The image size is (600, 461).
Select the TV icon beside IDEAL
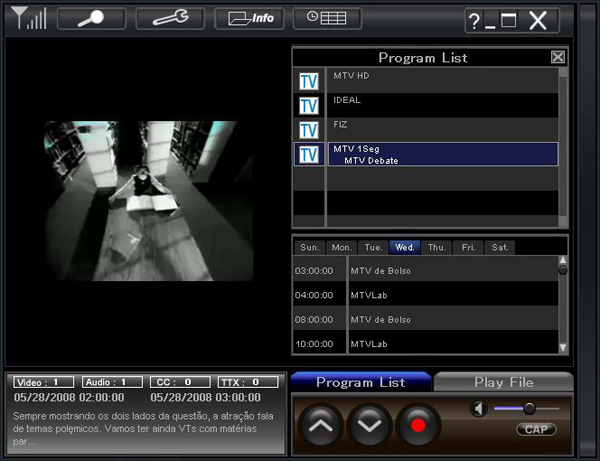309,106
